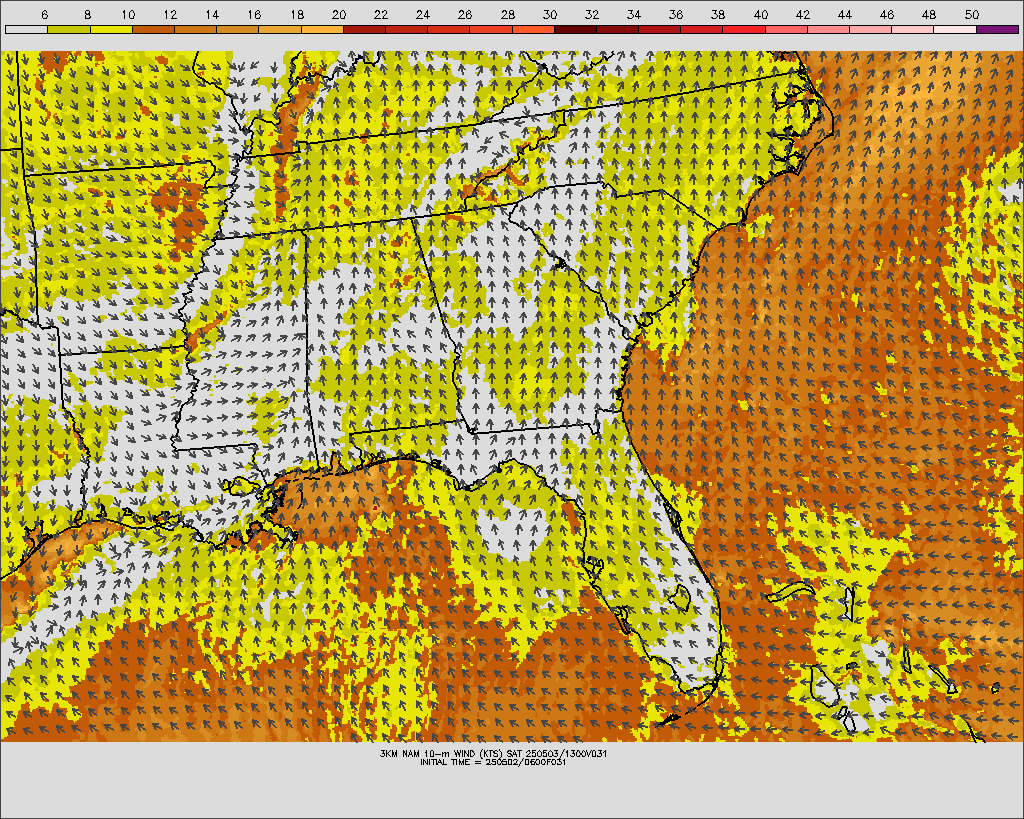
Task: Select the '28' scale value
Action: 507,14
